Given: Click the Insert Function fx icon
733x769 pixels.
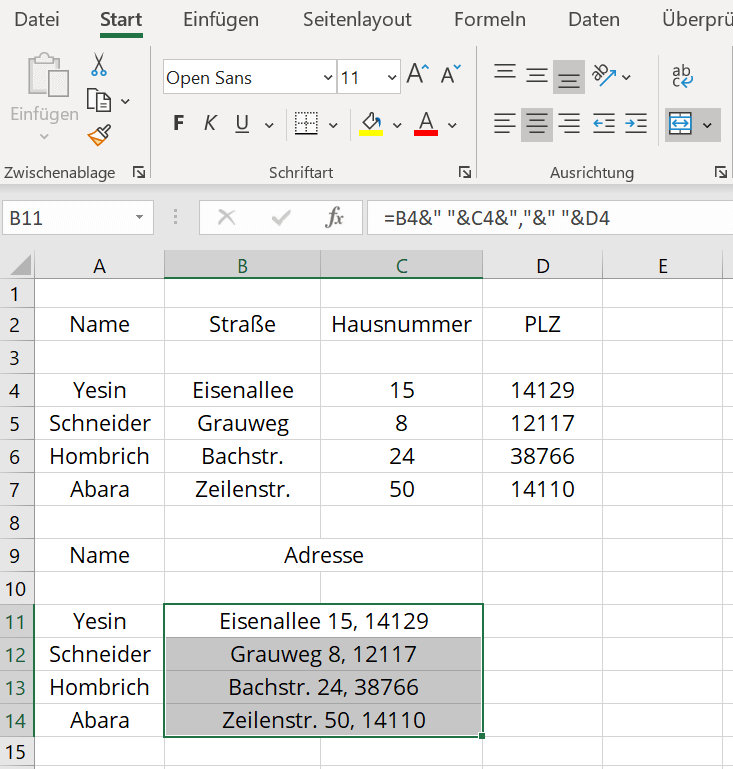Looking at the screenshot, I should 335,217.
